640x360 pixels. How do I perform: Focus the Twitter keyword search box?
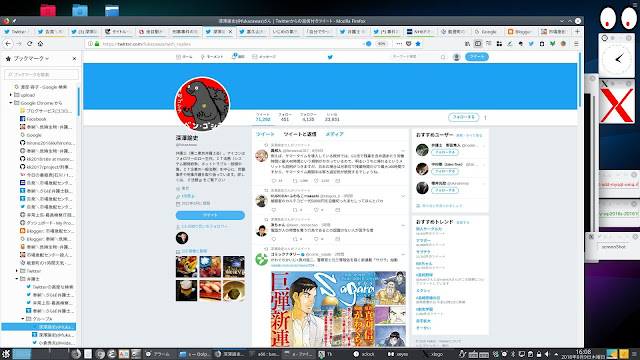coord(418,57)
